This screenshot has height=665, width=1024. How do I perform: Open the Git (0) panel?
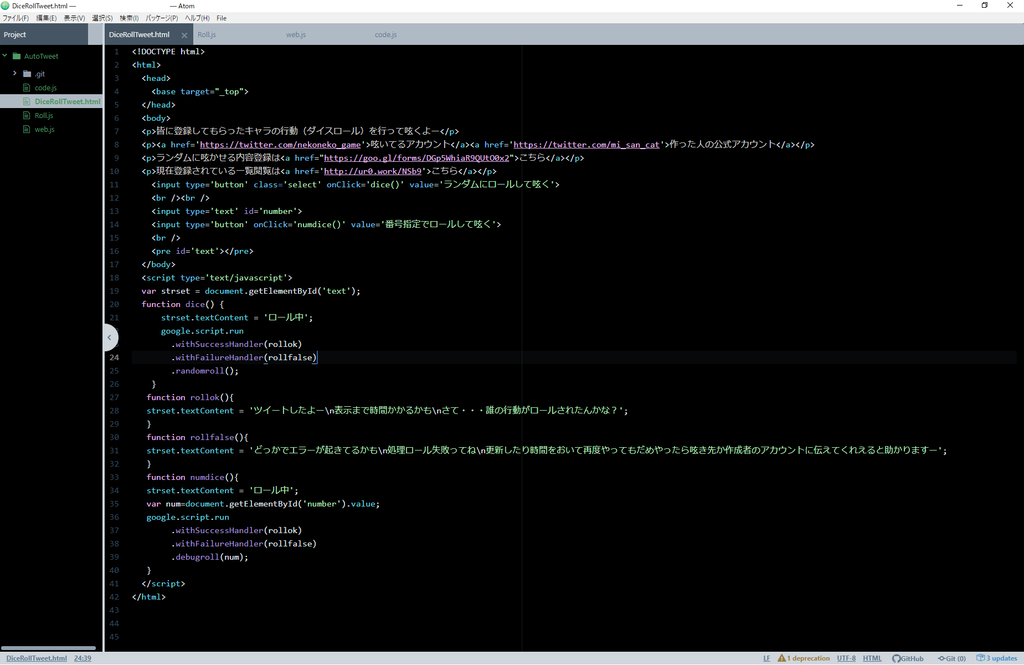(952, 658)
